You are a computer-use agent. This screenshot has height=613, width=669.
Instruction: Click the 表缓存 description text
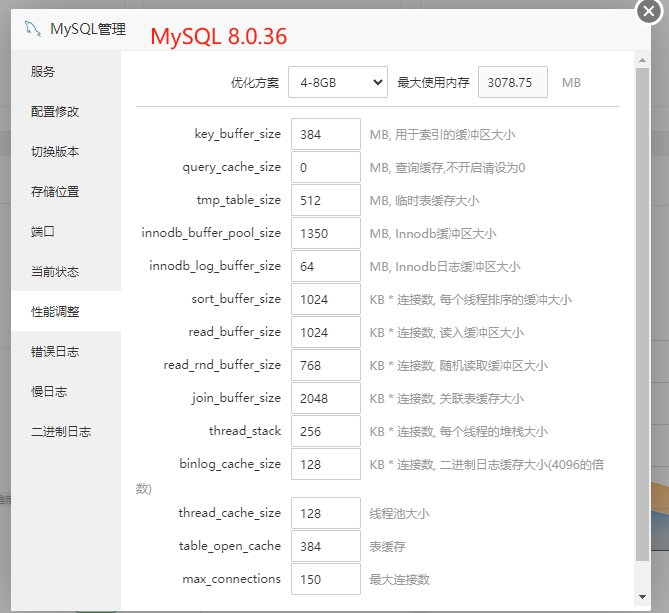387,546
